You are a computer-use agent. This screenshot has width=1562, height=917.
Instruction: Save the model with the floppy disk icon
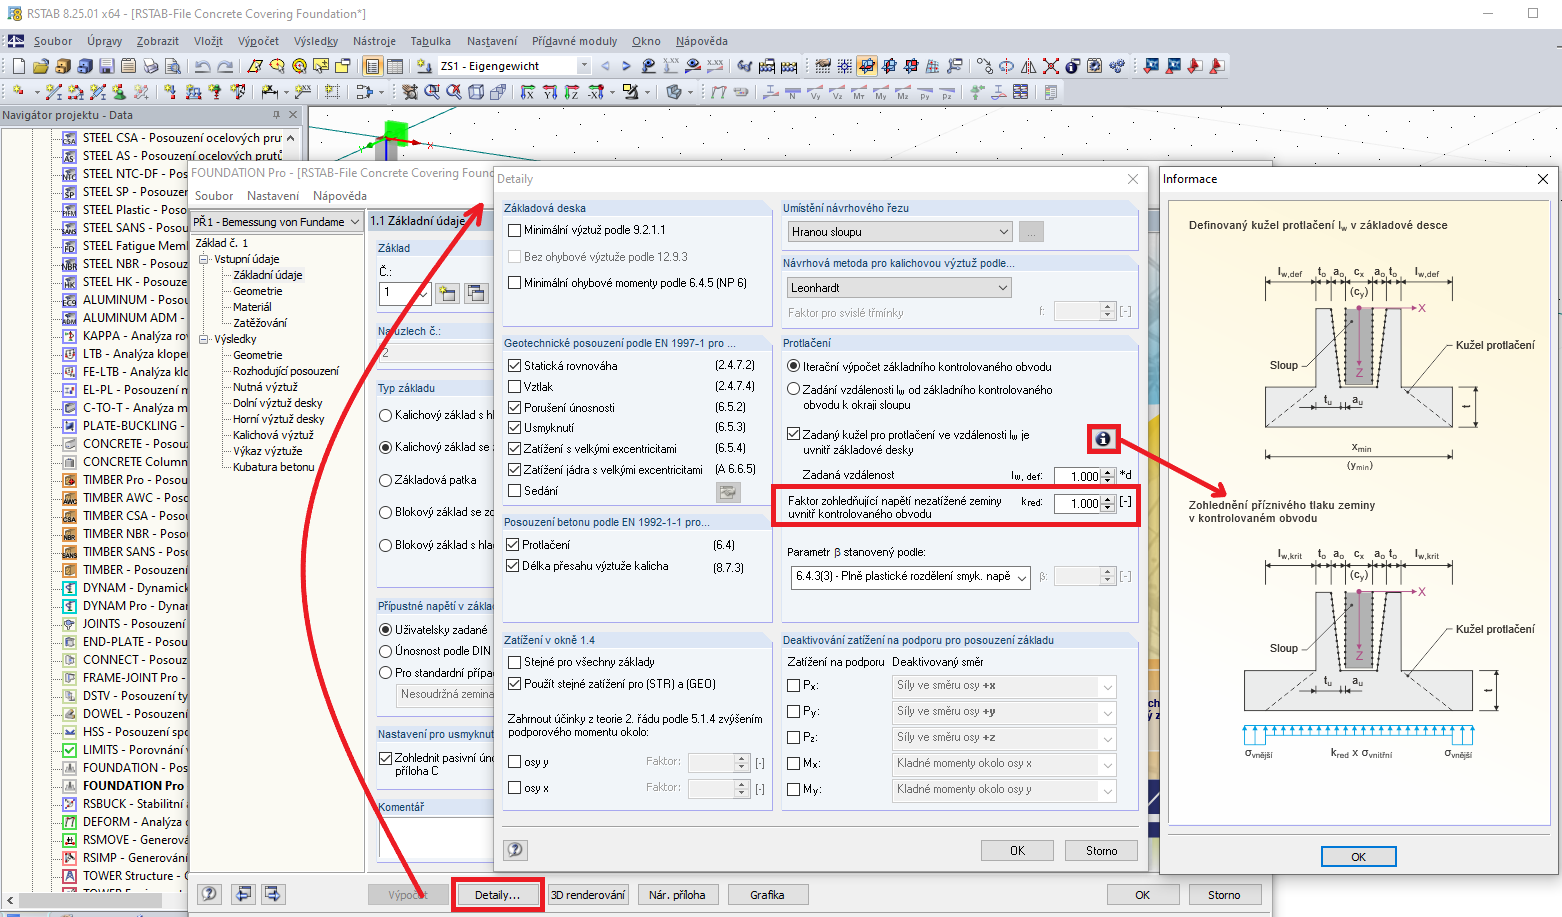(x=107, y=66)
